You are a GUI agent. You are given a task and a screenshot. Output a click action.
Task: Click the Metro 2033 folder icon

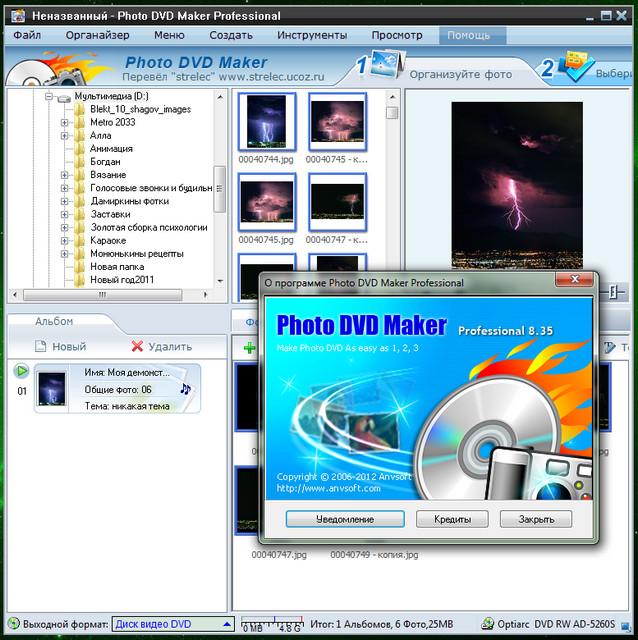79,122
